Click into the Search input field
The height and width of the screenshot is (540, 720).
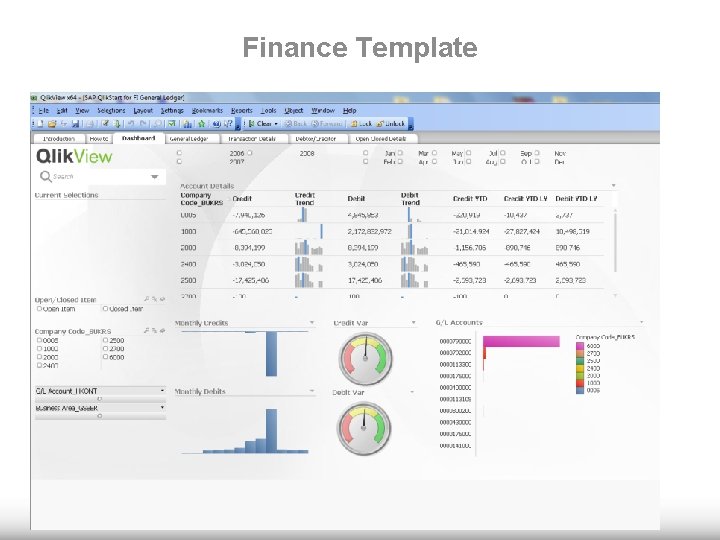(99, 176)
